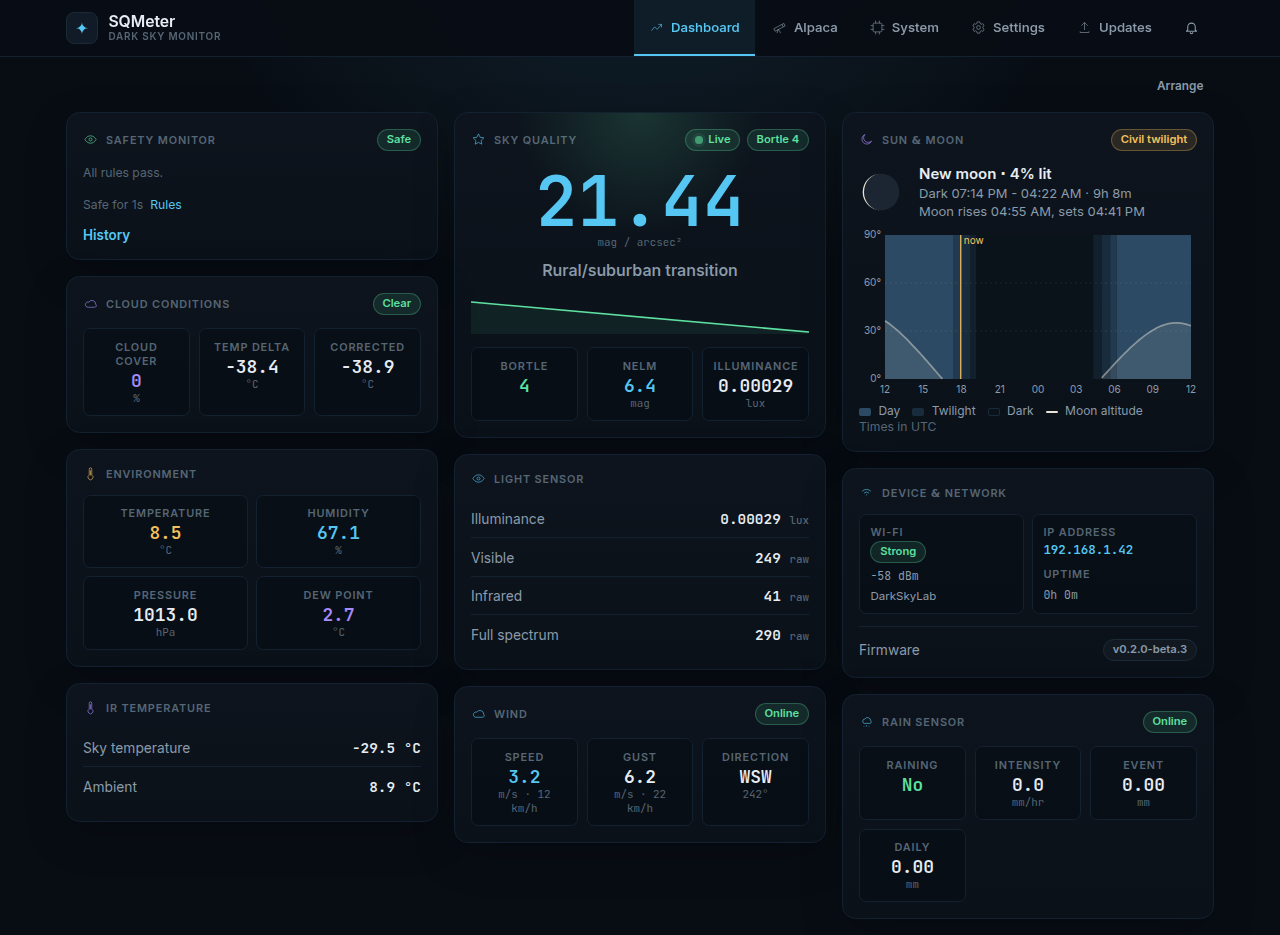Click the crescent icon beside Sun & Moon
This screenshot has height=935, width=1280.
click(x=867, y=140)
